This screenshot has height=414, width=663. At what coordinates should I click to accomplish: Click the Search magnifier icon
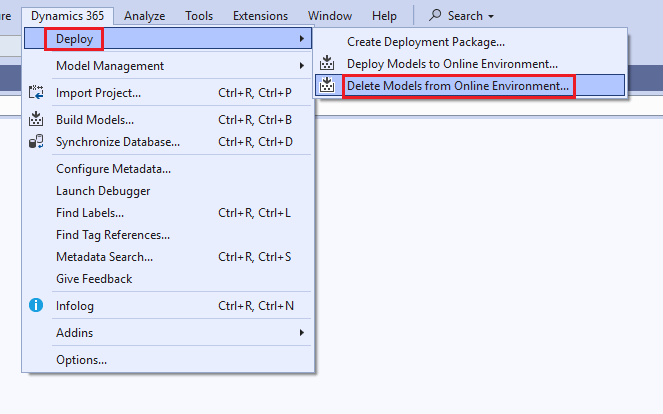[436, 16]
